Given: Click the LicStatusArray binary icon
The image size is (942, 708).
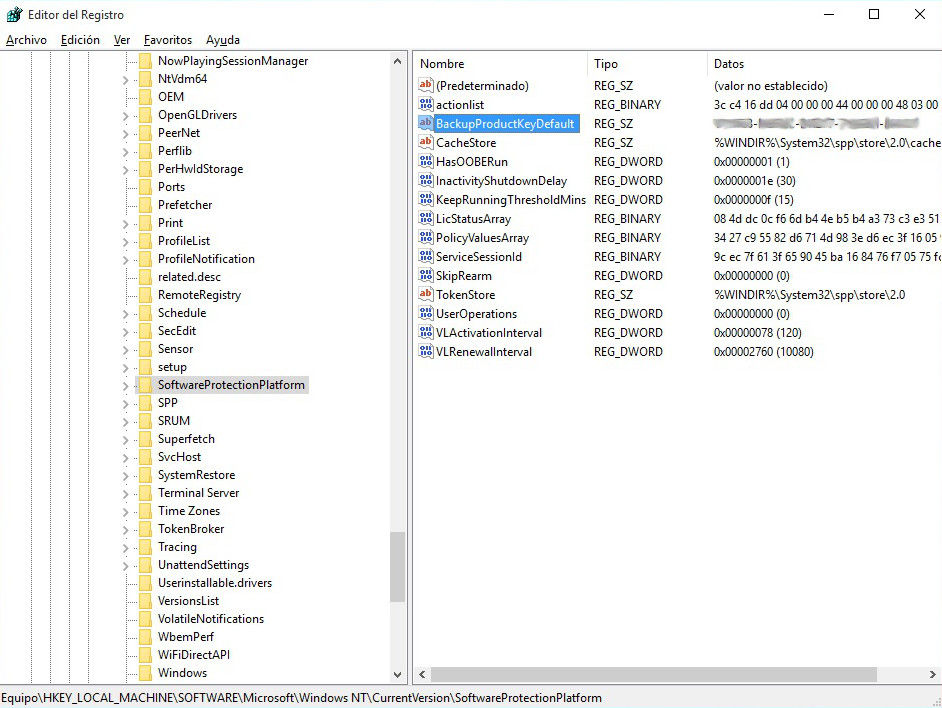Looking at the screenshot, I should (x=426, y=218).
